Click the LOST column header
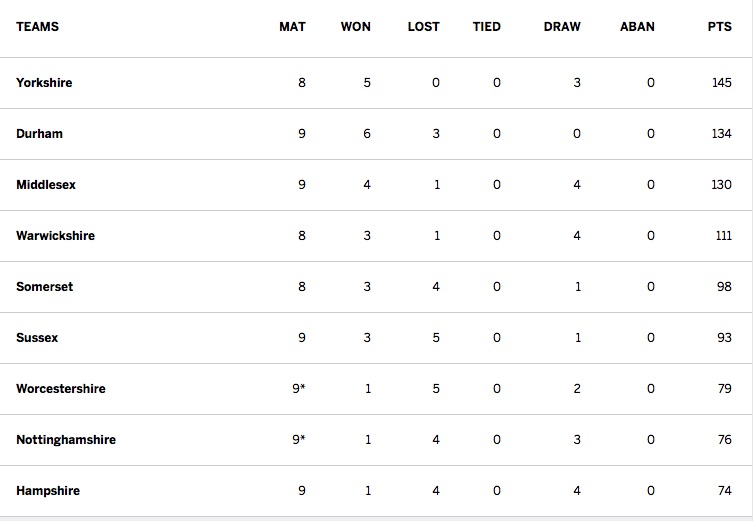 423,27
